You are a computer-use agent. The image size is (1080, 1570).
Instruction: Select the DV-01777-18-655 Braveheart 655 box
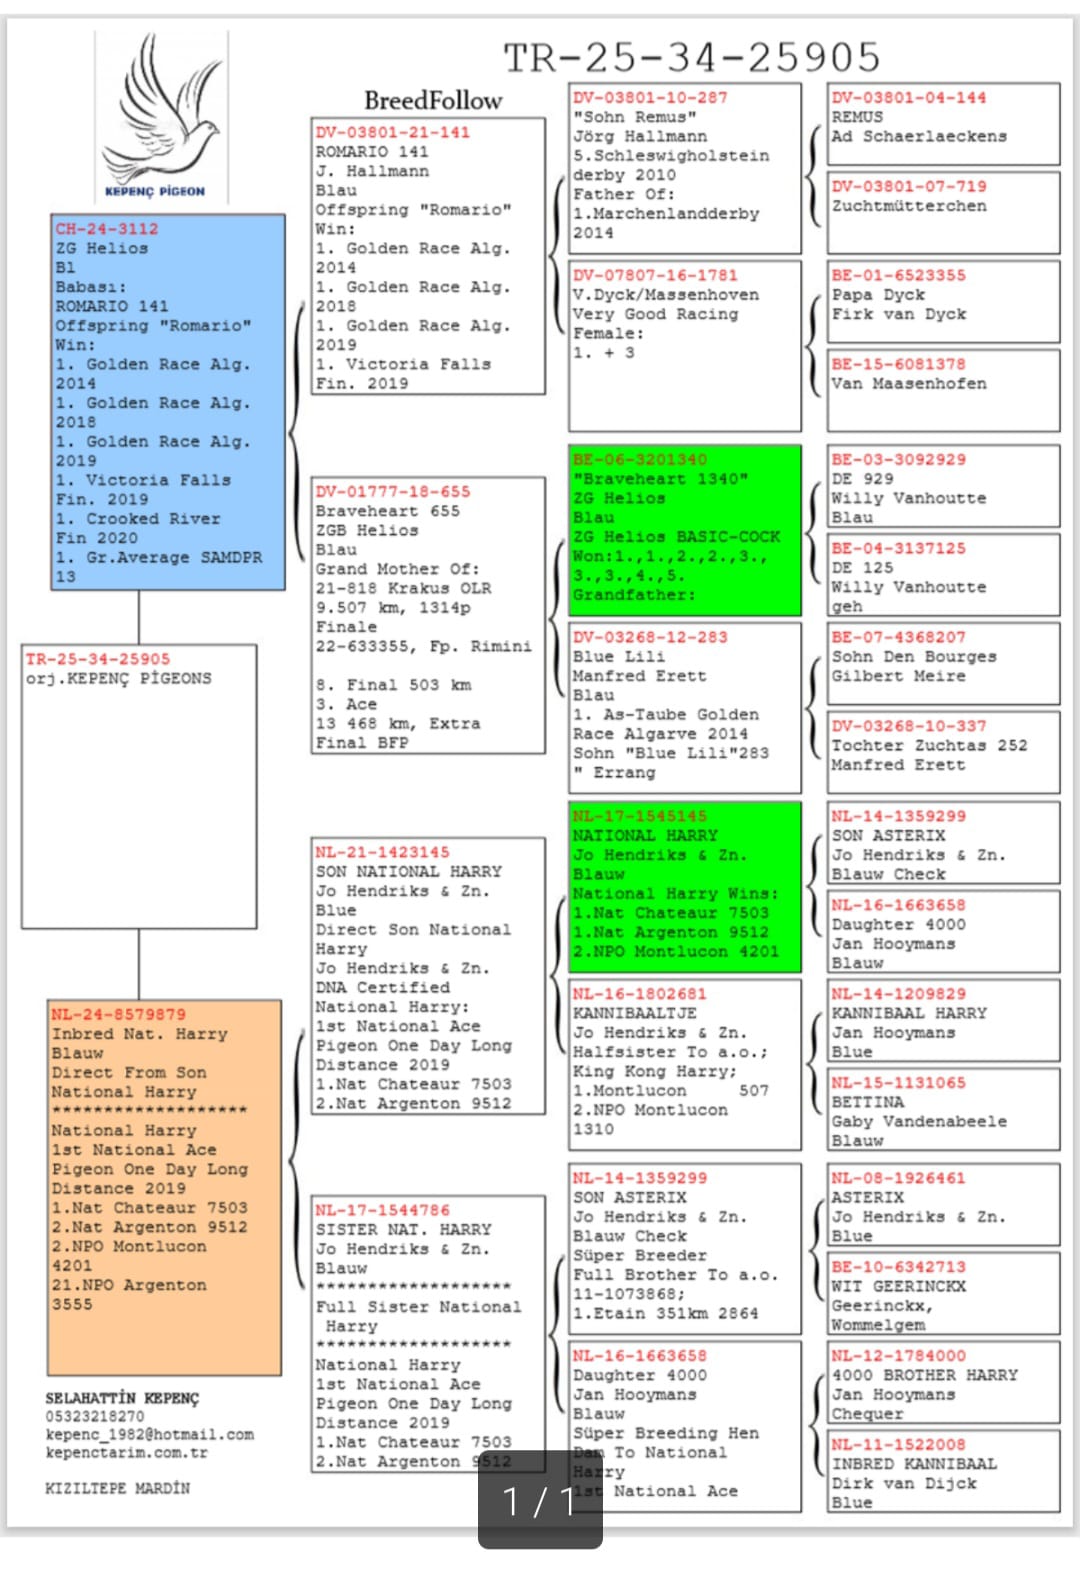click(428, 615)
